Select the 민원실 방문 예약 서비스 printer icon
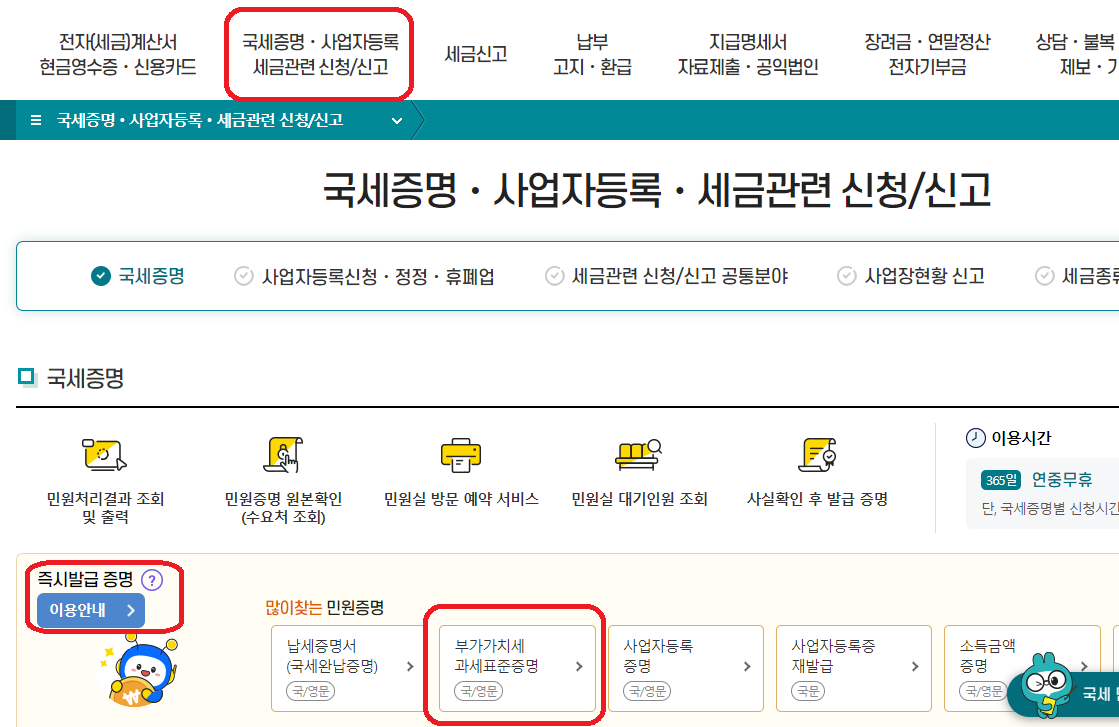The width and height of the screenshot is (1119, 727). (x=459, y=457)
